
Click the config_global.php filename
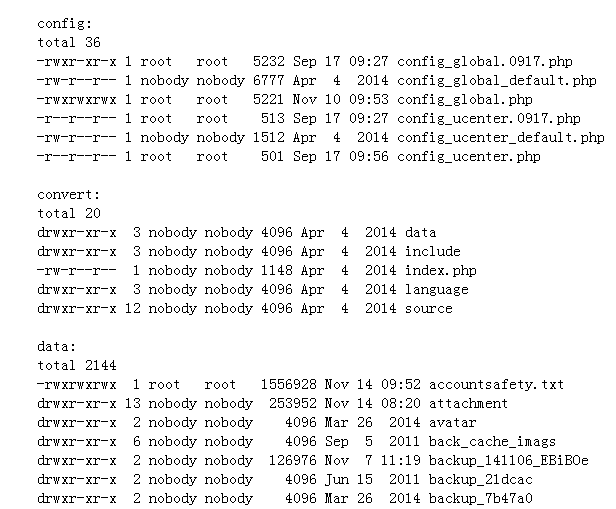(x=465, y=100)
